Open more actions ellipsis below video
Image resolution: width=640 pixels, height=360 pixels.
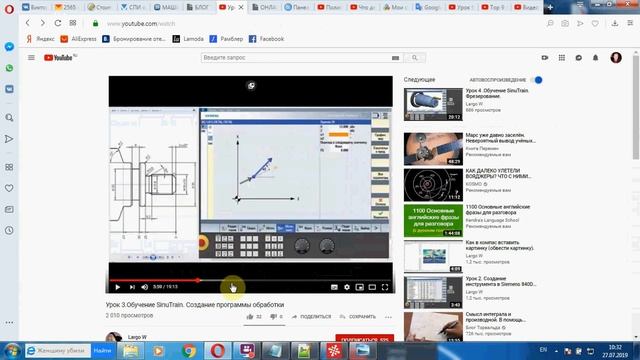click(388, 317)
